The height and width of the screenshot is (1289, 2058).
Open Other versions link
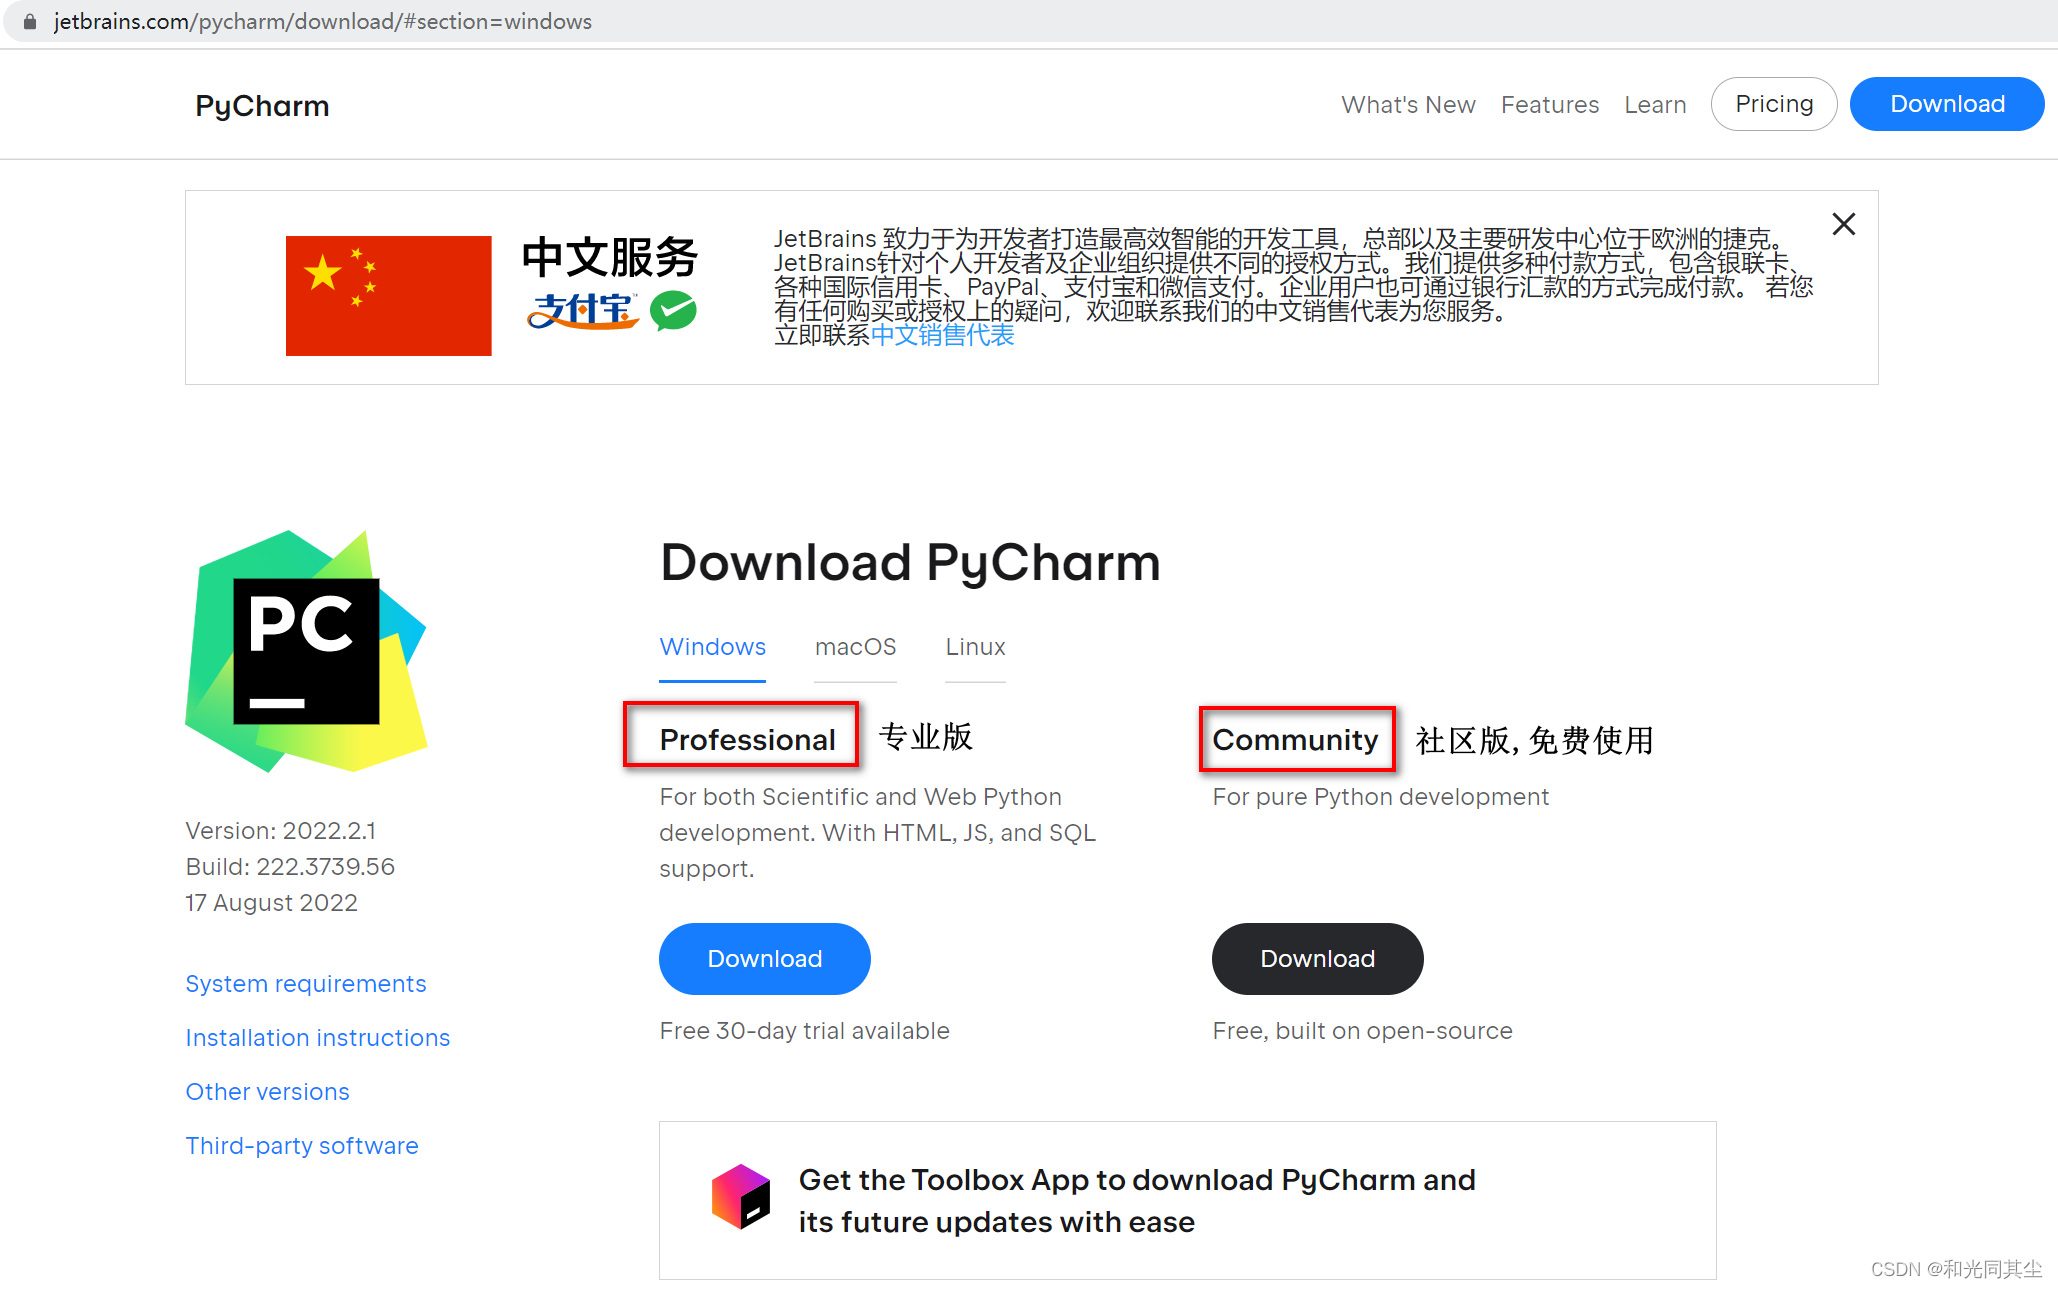click(x=267, y=1092)
